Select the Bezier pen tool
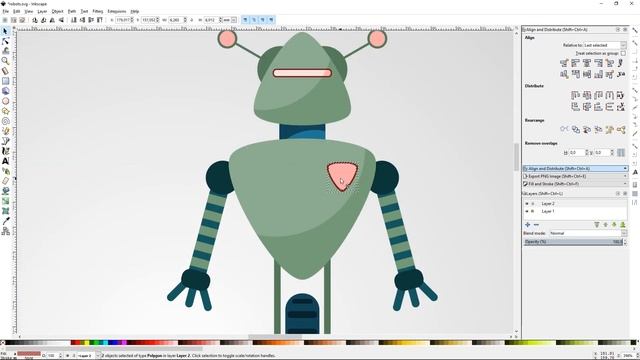640x360 pixels. 5,141
